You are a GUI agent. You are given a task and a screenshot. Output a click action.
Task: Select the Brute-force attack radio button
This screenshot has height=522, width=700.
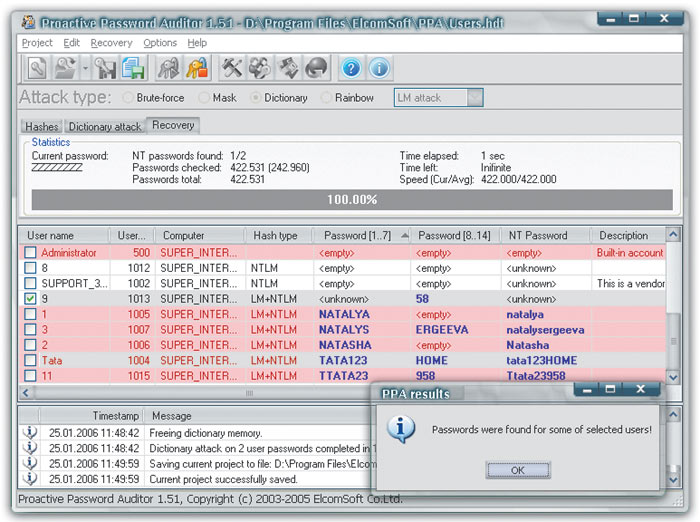[x=128, y=97]
